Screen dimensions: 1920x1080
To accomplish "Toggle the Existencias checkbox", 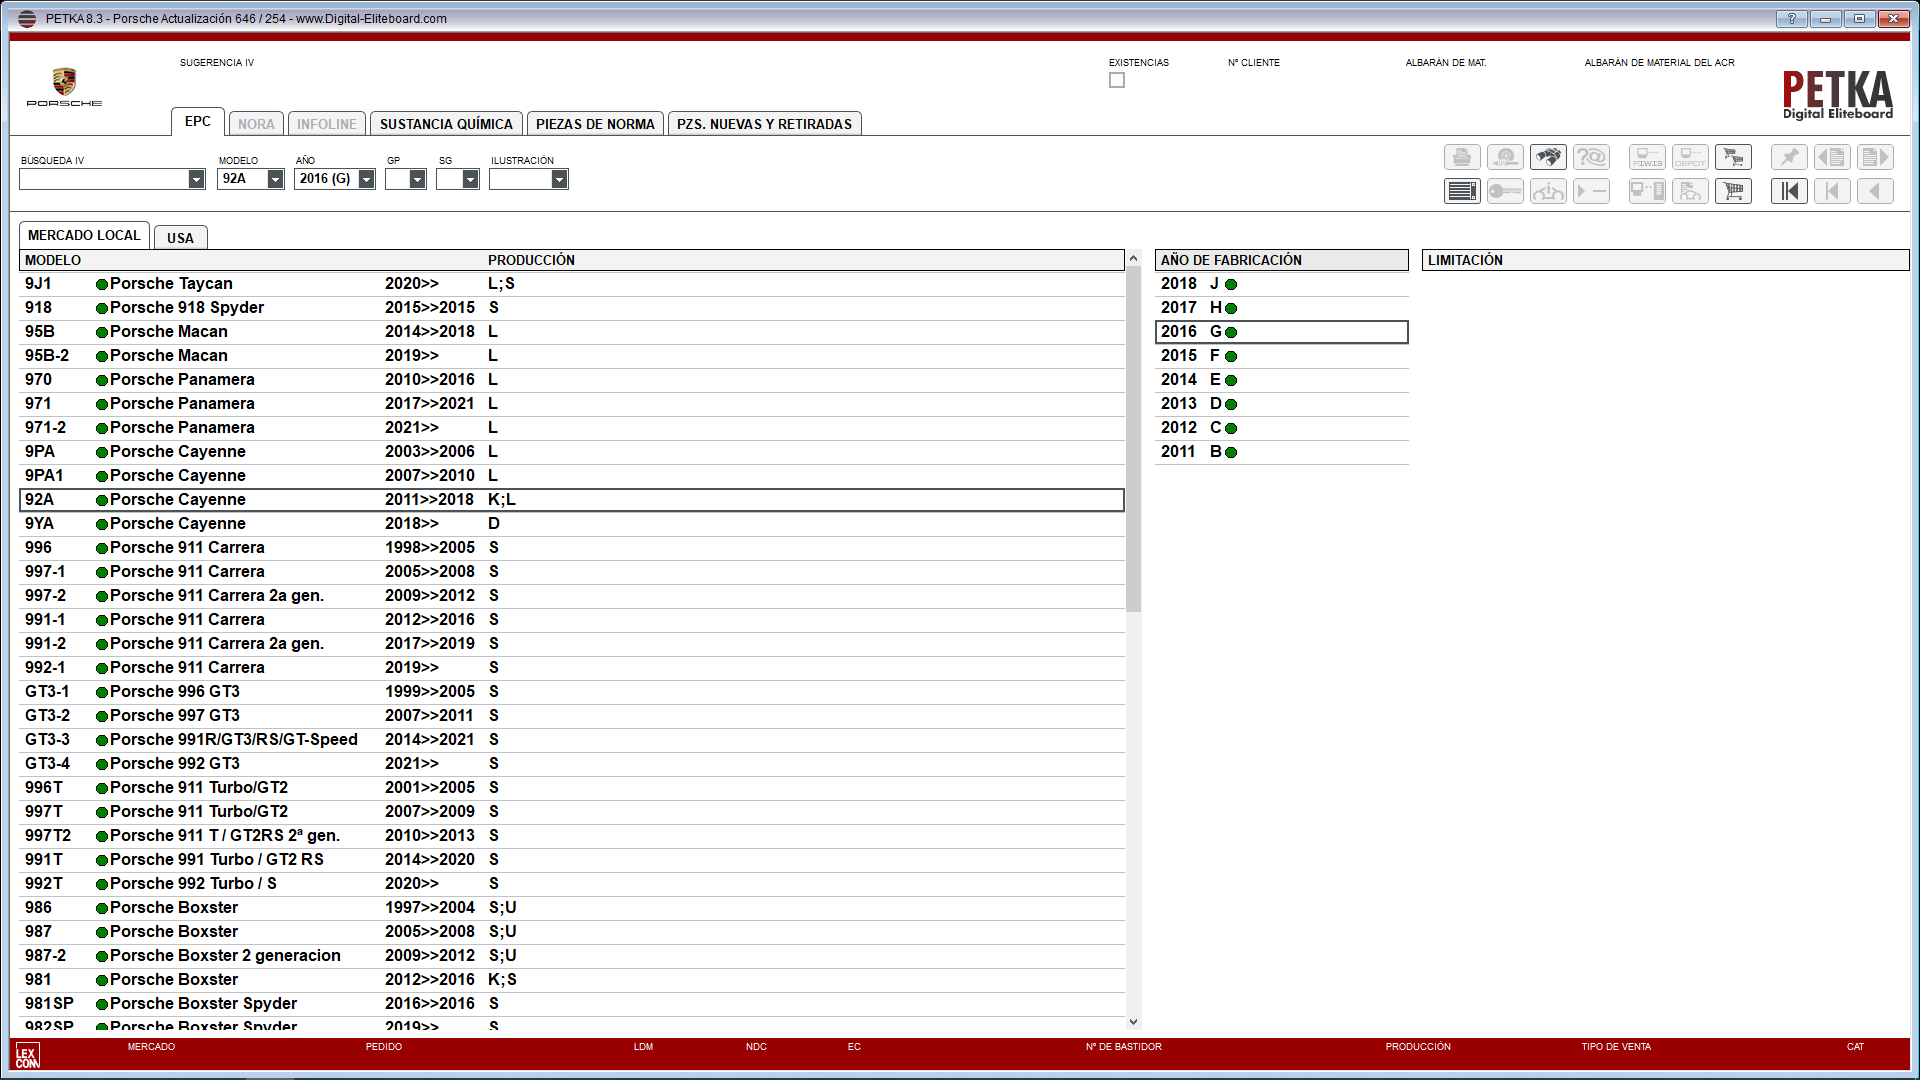I will pyautogui.click(x=1117, y=80).
